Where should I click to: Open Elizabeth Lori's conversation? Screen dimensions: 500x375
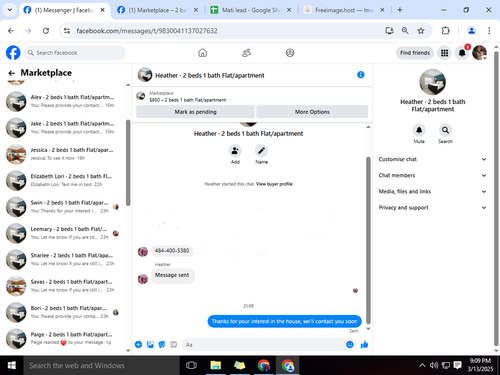(63, 180)
